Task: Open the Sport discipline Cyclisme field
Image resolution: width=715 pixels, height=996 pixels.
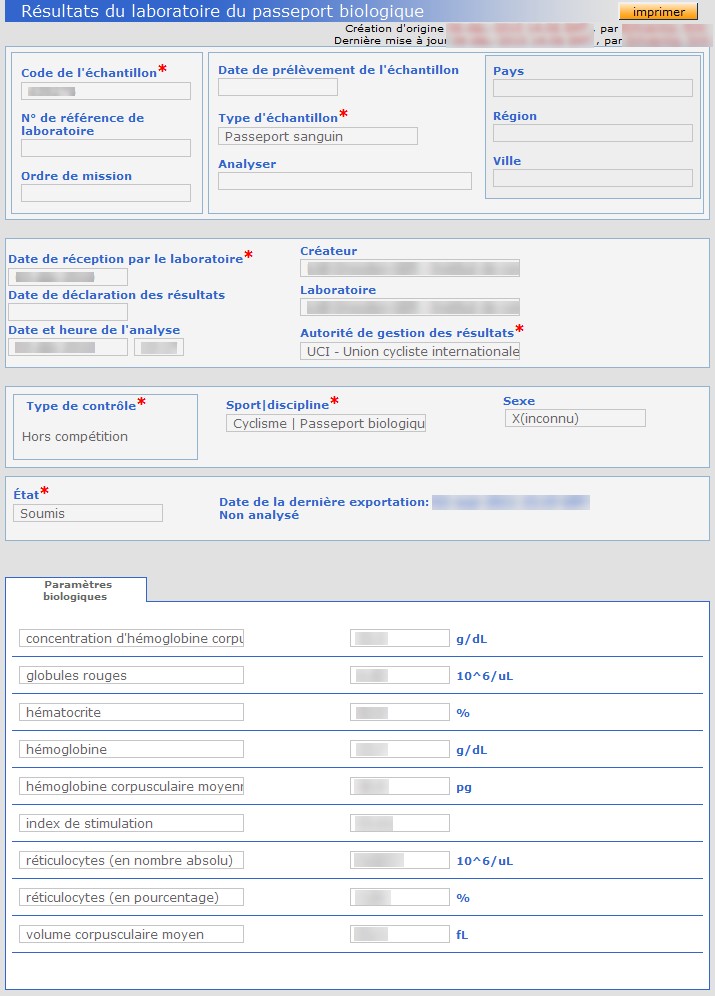Action: (326, 424)
